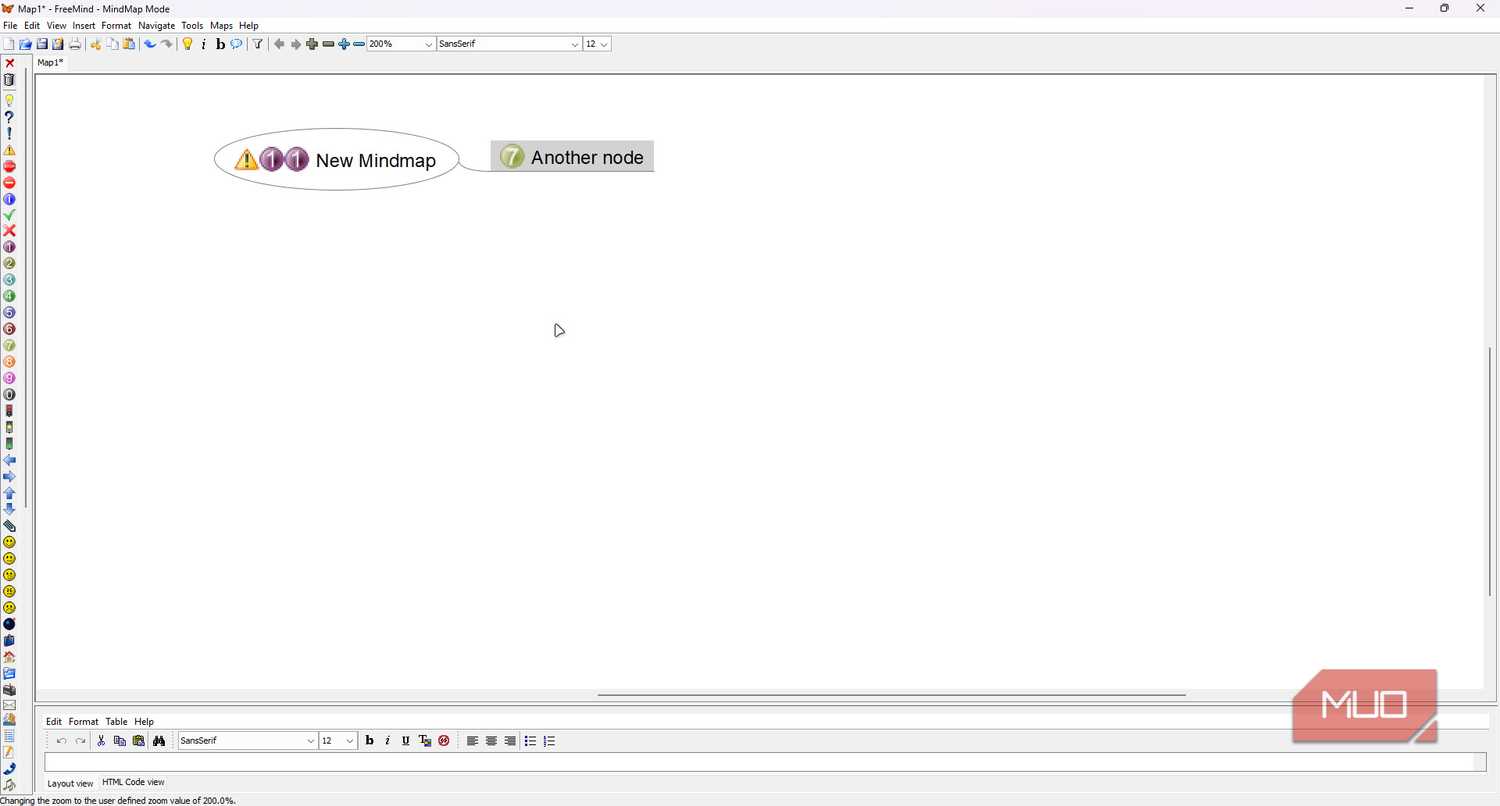Toggle bulleted list in note editor
This screenshot has height=806, width=1500.
[530, 741]
